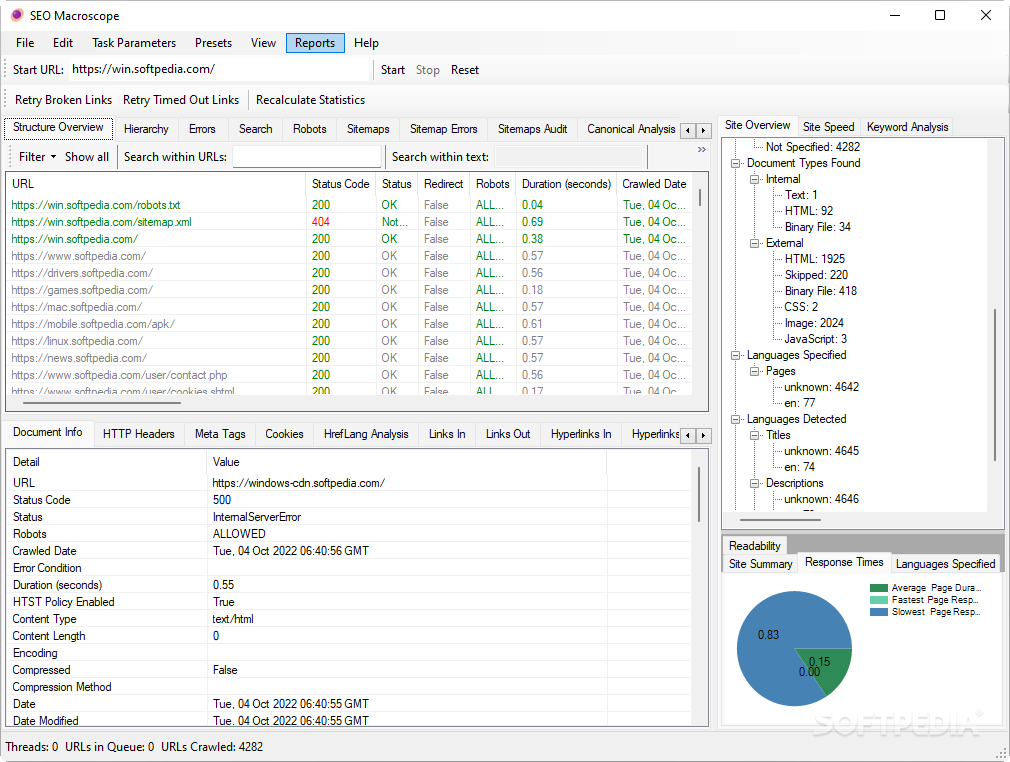Open the View menu
The height and width of the screenshot is (762, 1010).
pyautogui.click(x=263, y=43)
